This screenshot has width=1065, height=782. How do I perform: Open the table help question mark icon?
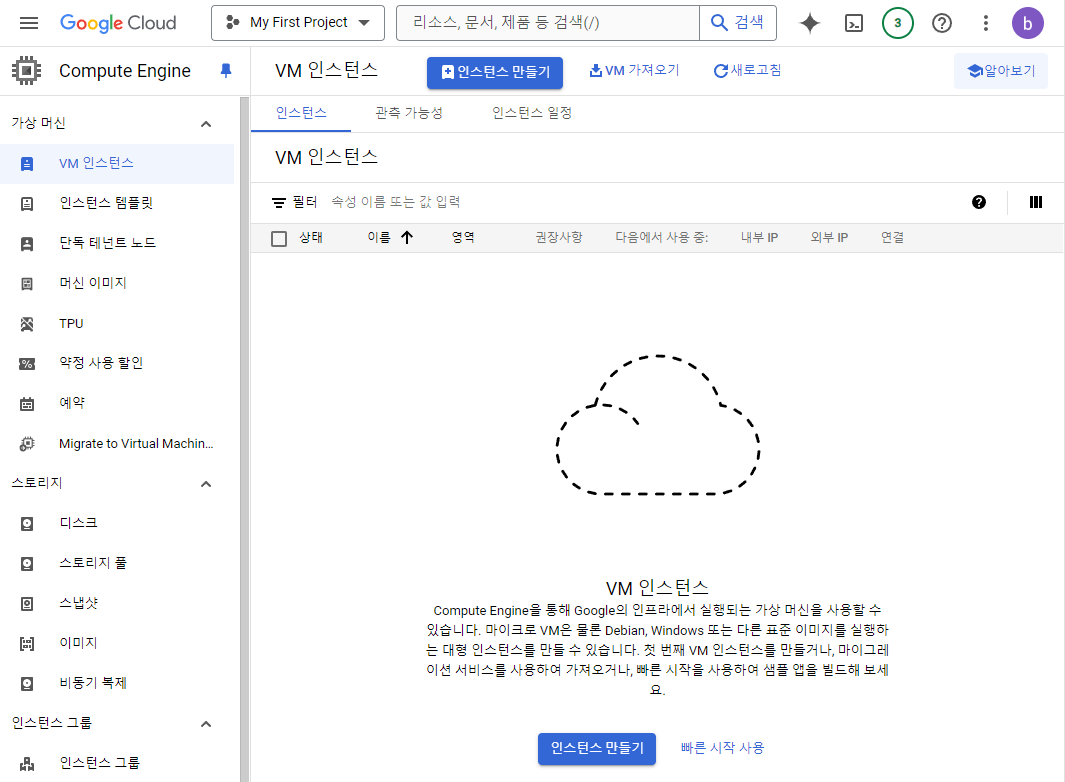(979, 202)
